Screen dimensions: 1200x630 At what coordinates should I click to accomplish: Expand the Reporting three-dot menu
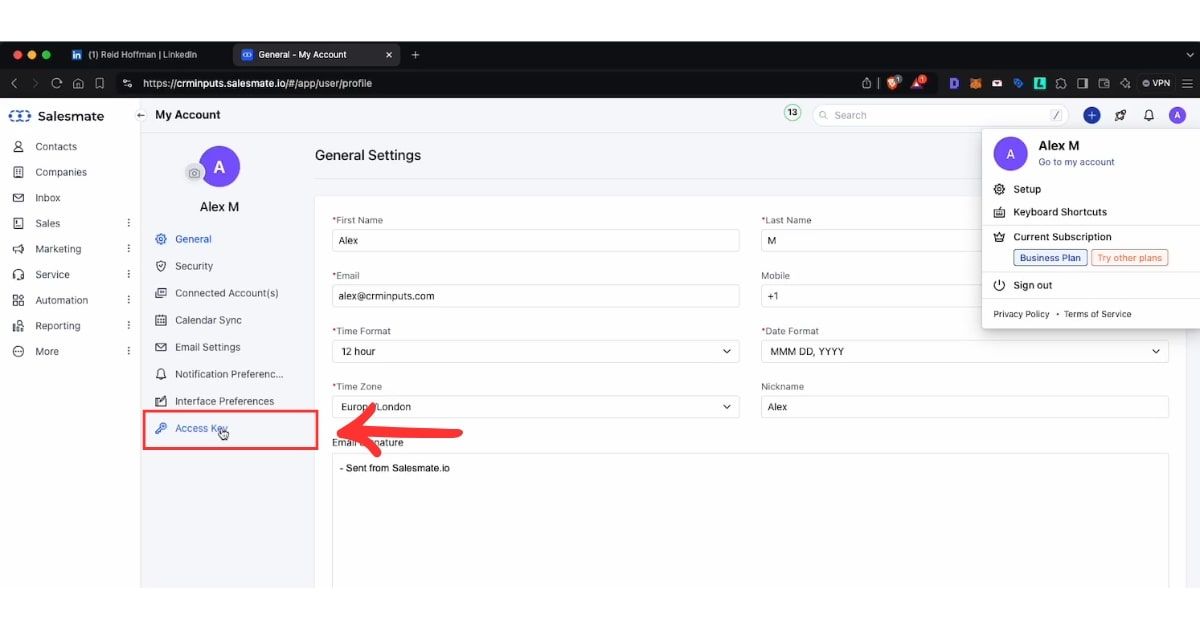(x=128, y=326)
